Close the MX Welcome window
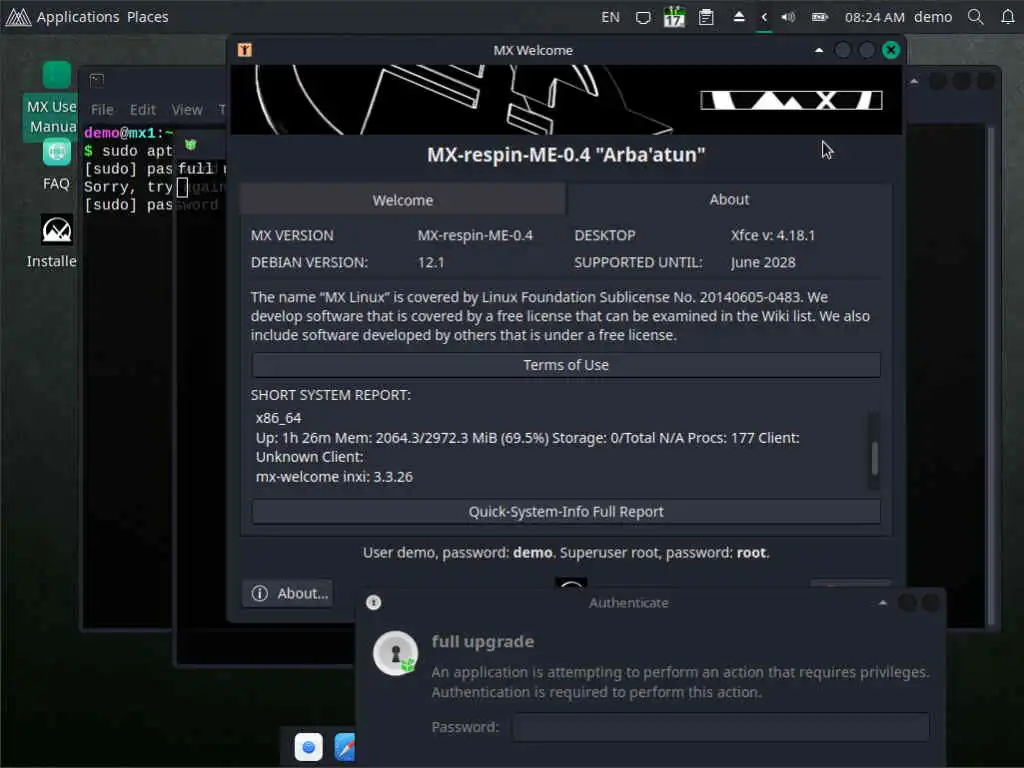This screenshot has height=768, width=1024. [x=891, y=50]
